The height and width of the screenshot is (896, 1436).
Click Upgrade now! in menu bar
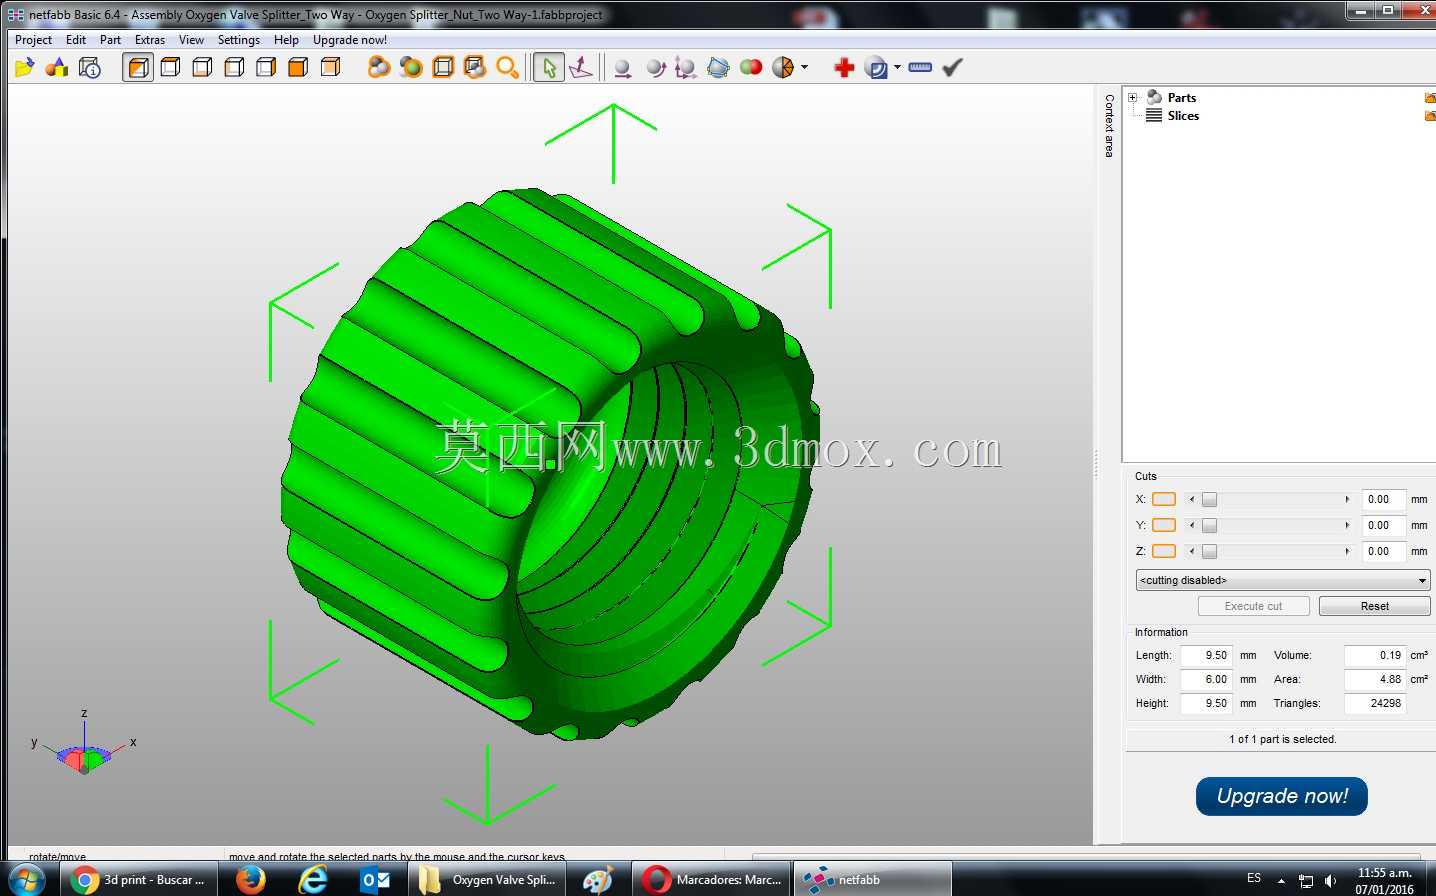(x=350, y=40)
